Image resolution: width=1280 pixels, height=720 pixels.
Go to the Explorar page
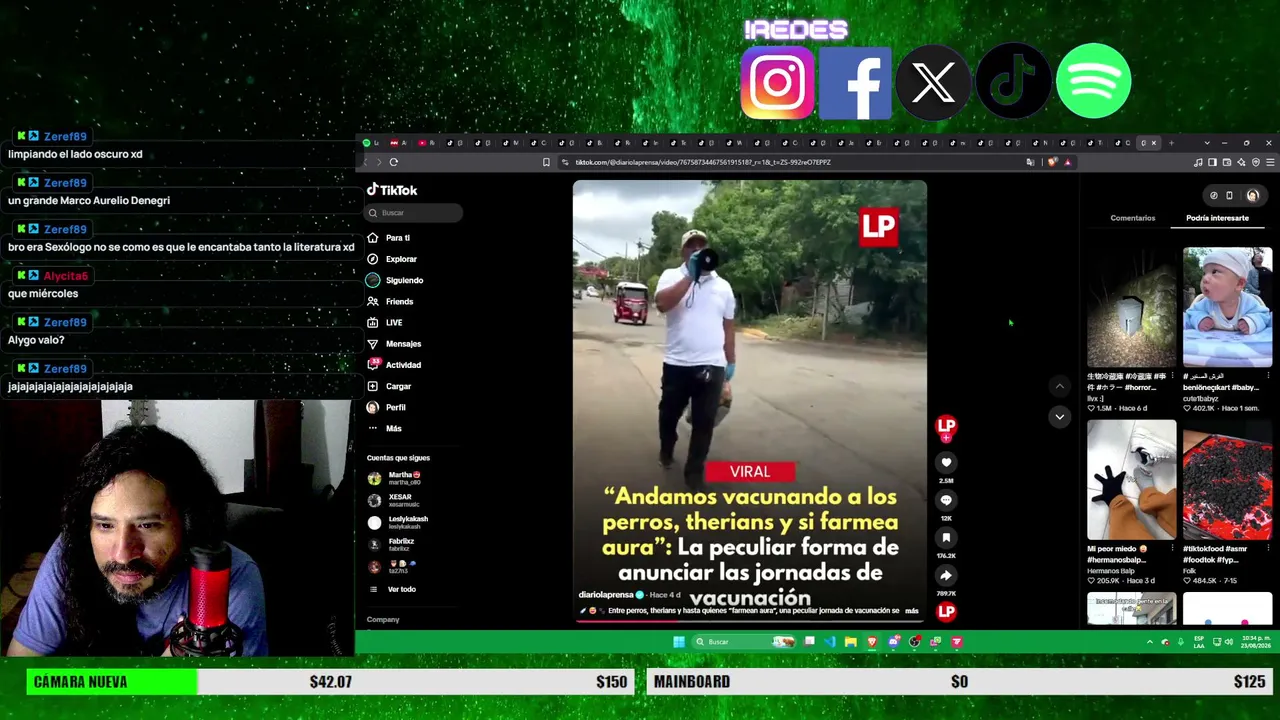392,259
